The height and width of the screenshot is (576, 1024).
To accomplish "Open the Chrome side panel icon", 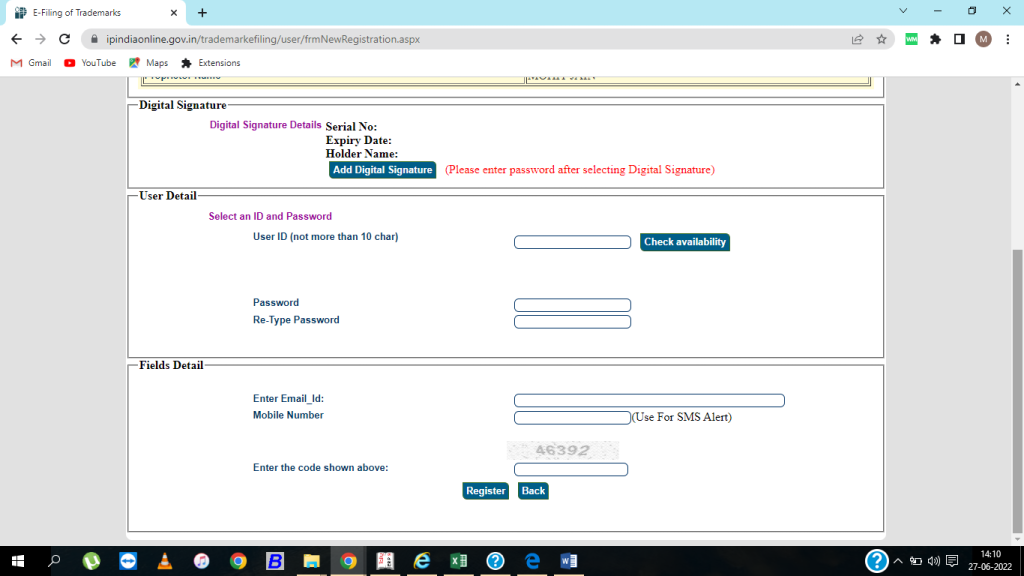I will point(959,39).
